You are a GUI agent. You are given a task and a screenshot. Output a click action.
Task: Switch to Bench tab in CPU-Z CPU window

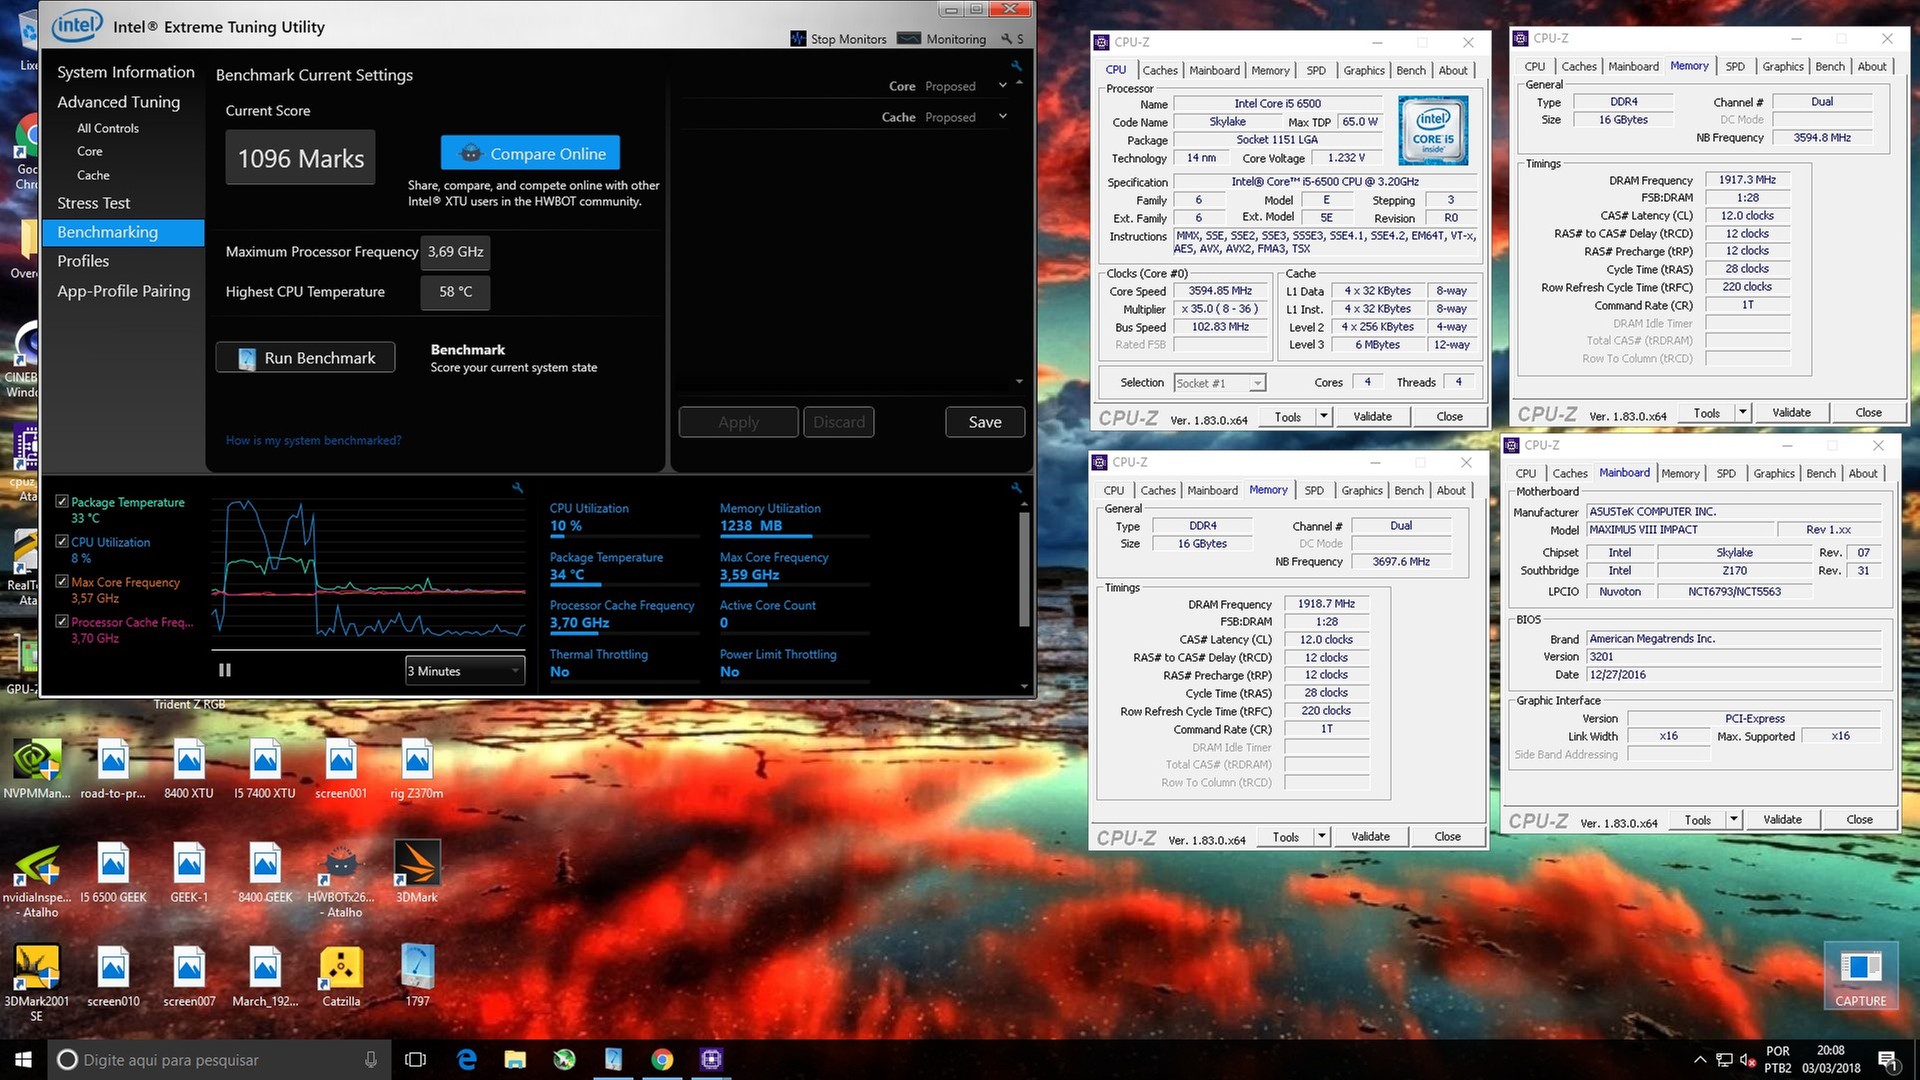[1411, 70]
